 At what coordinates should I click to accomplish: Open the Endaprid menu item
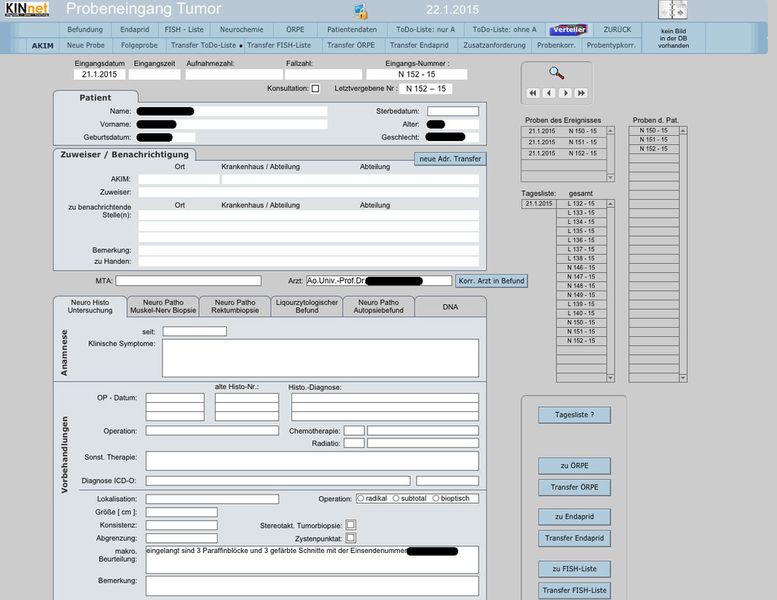(x=134, y=30)
